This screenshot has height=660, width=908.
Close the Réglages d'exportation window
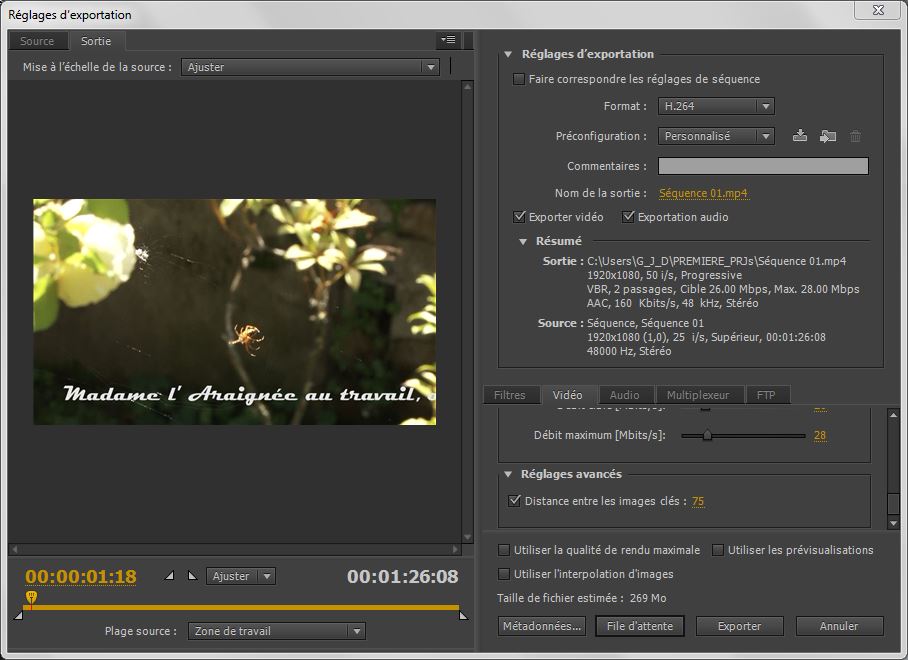pos(878,10)
